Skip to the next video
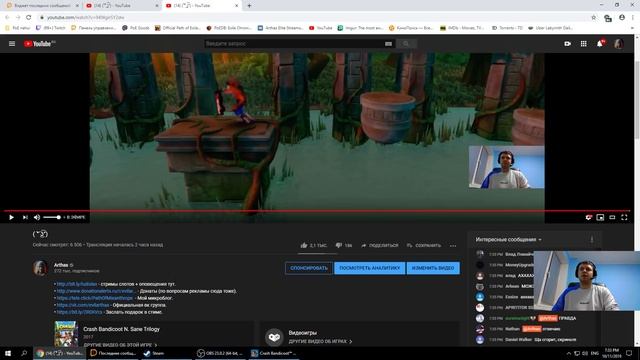Screen dimensions: 640x360 click(25, 218)
